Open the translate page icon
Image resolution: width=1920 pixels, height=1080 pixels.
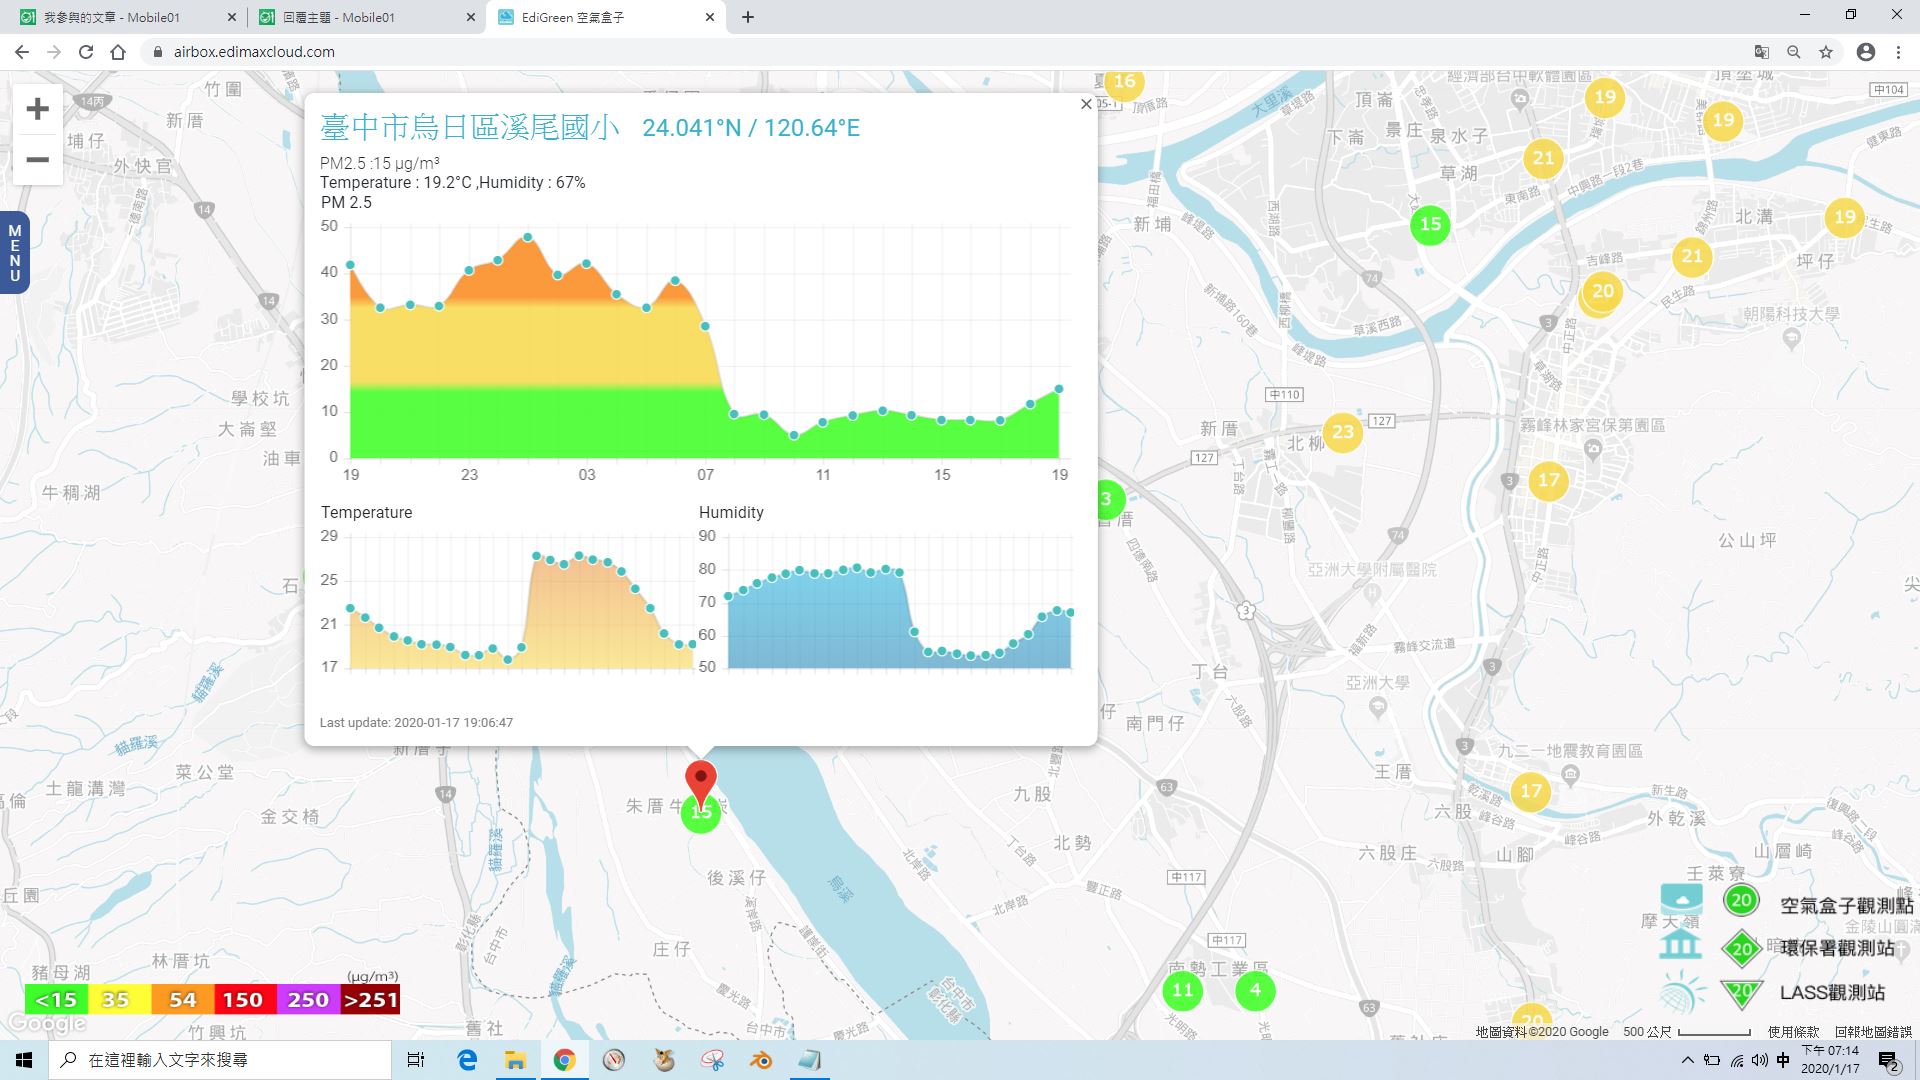click(x=1762, y=52)
